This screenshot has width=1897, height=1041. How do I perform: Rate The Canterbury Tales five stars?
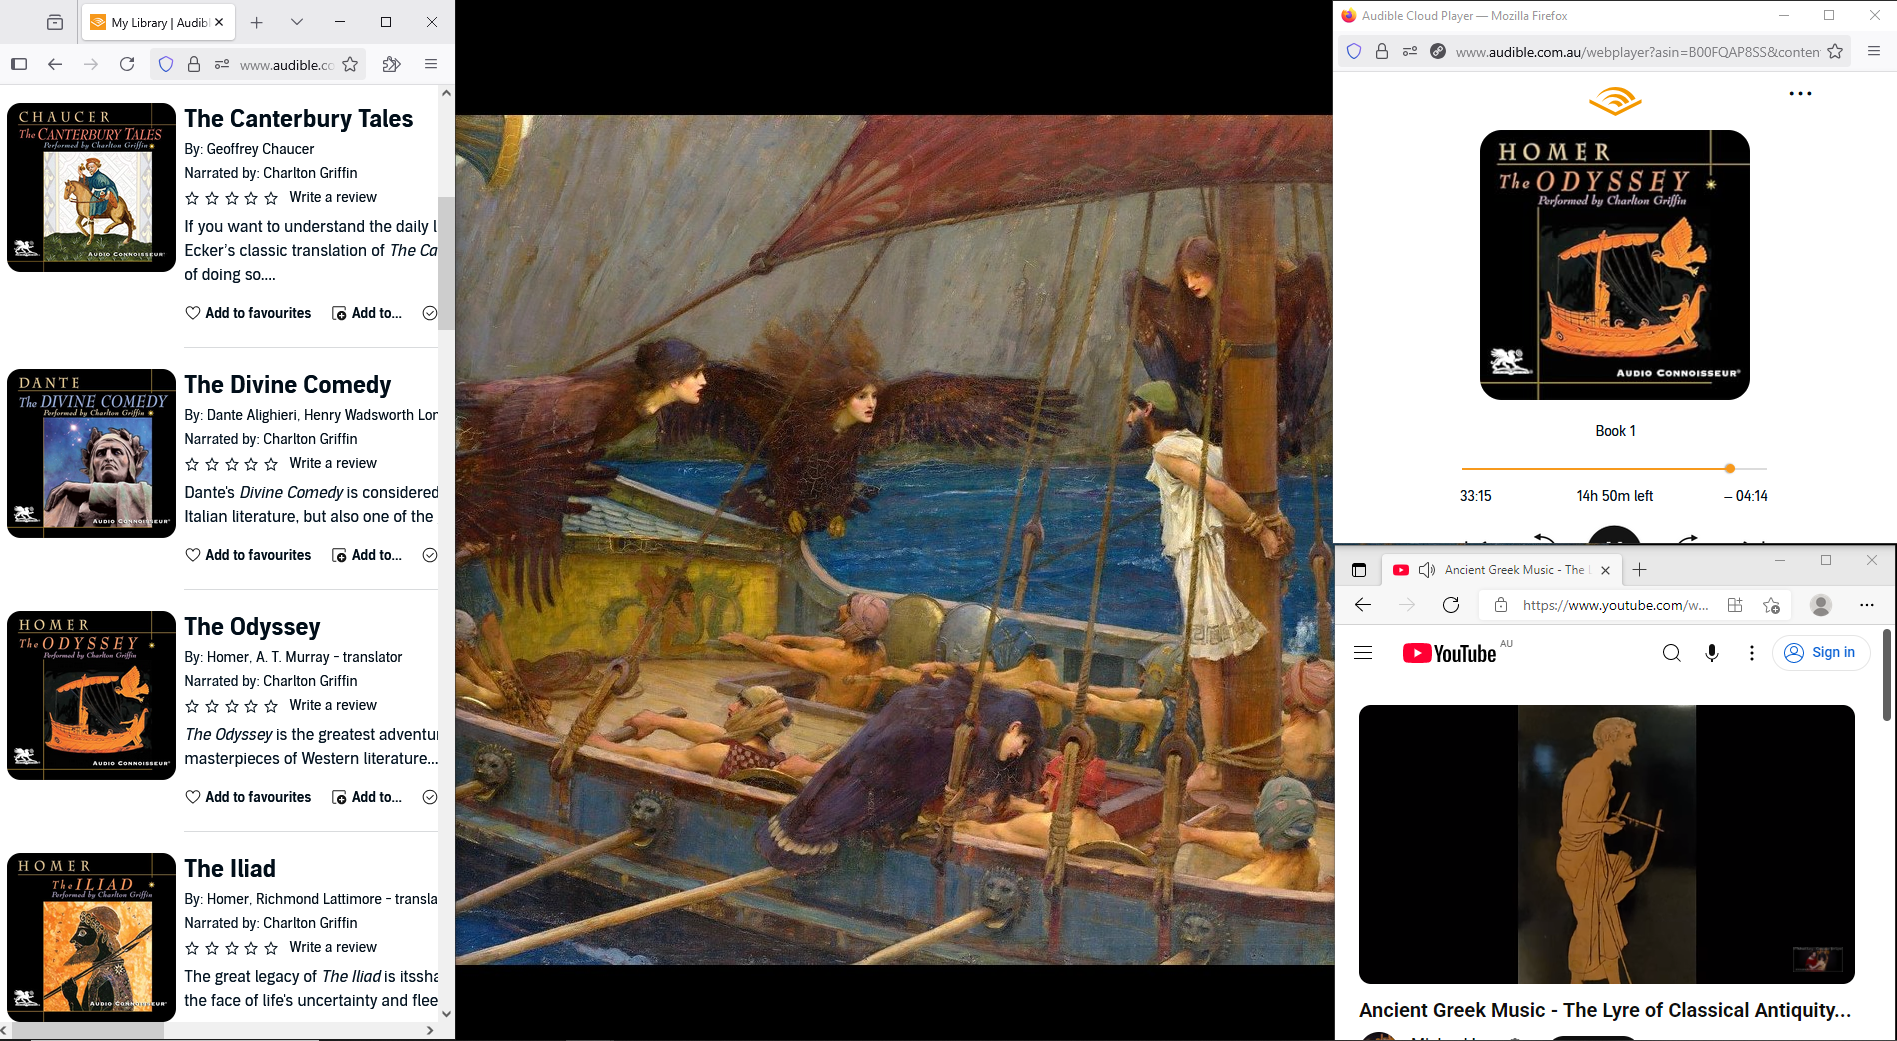pyautogui.click(x=271, y=198)
